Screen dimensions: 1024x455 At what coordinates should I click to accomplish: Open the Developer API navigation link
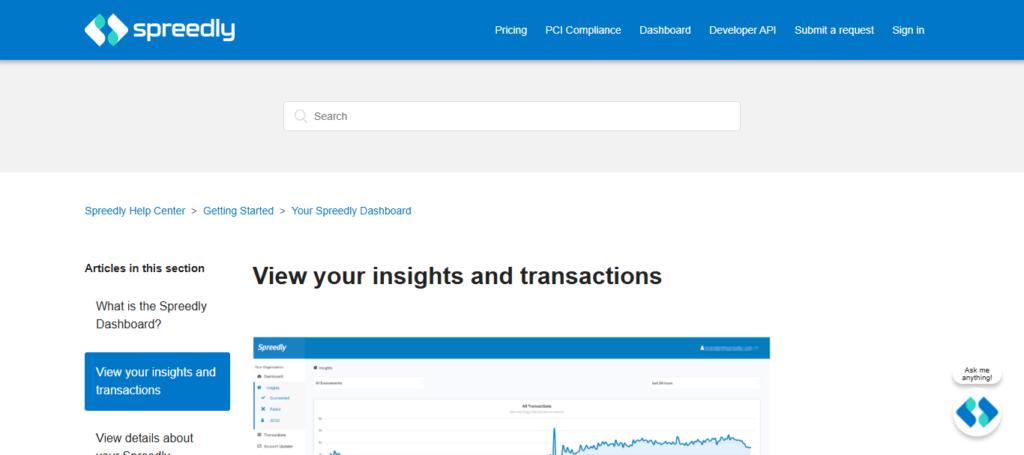coord(742,30)
